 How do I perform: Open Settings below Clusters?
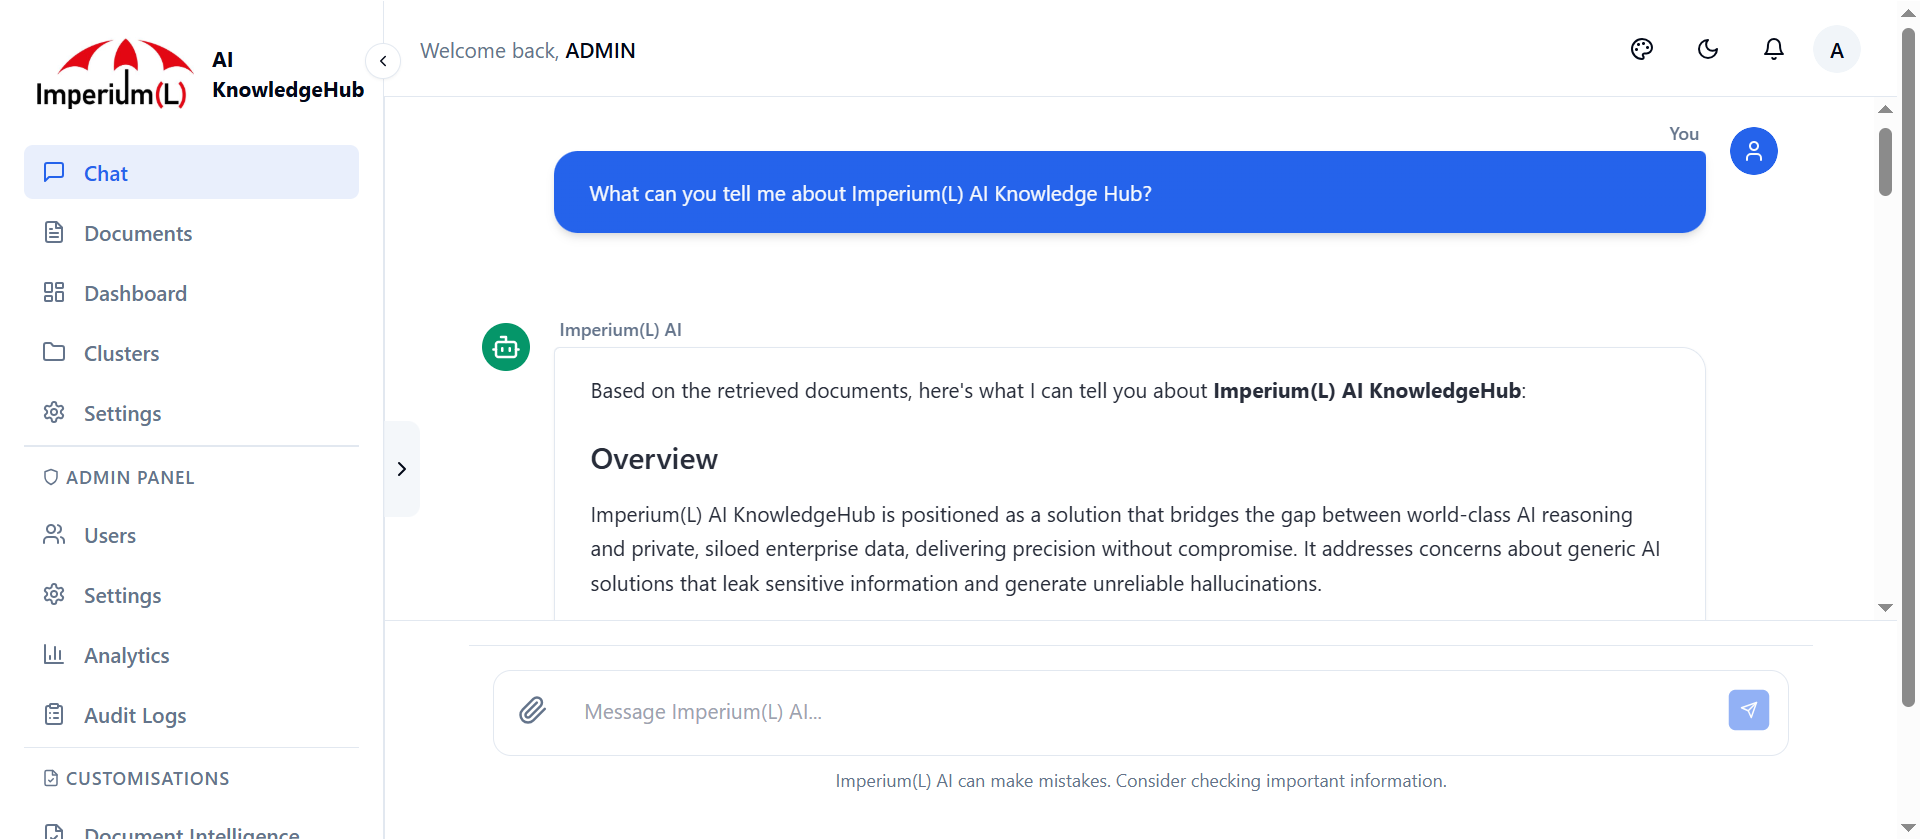[x=191, y=413]
